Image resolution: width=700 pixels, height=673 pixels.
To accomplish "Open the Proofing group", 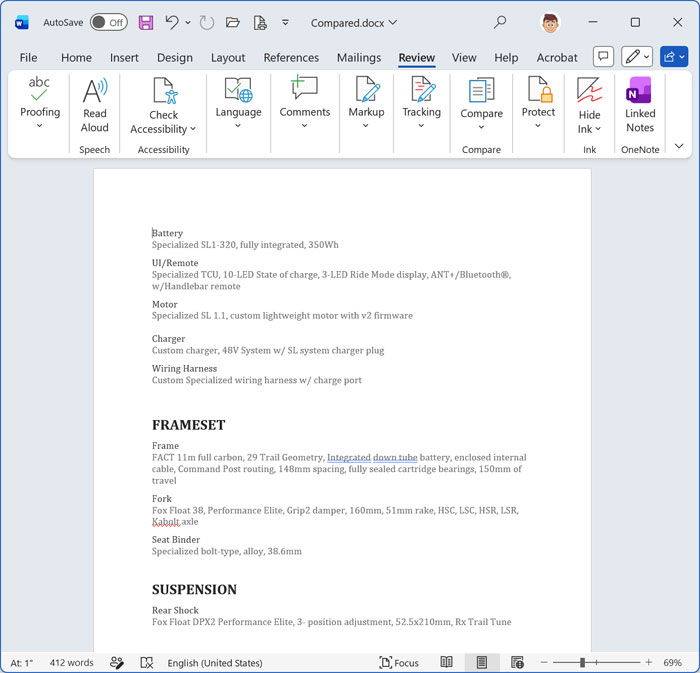I will tap(40, 104).
